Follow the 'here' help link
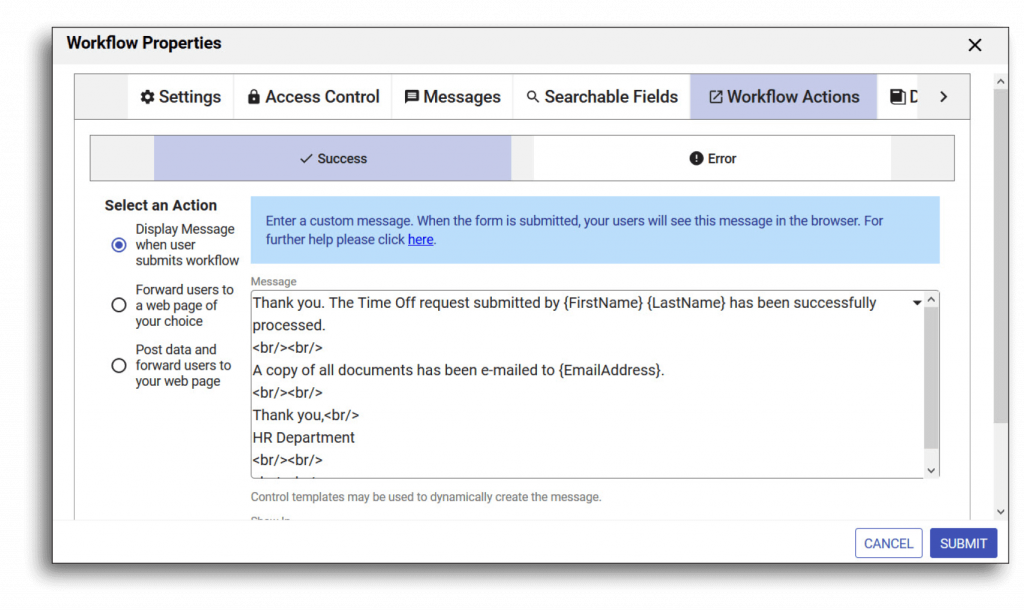Screen dimensions: 1024x610 pyautogui.click(x=420, y=240)
